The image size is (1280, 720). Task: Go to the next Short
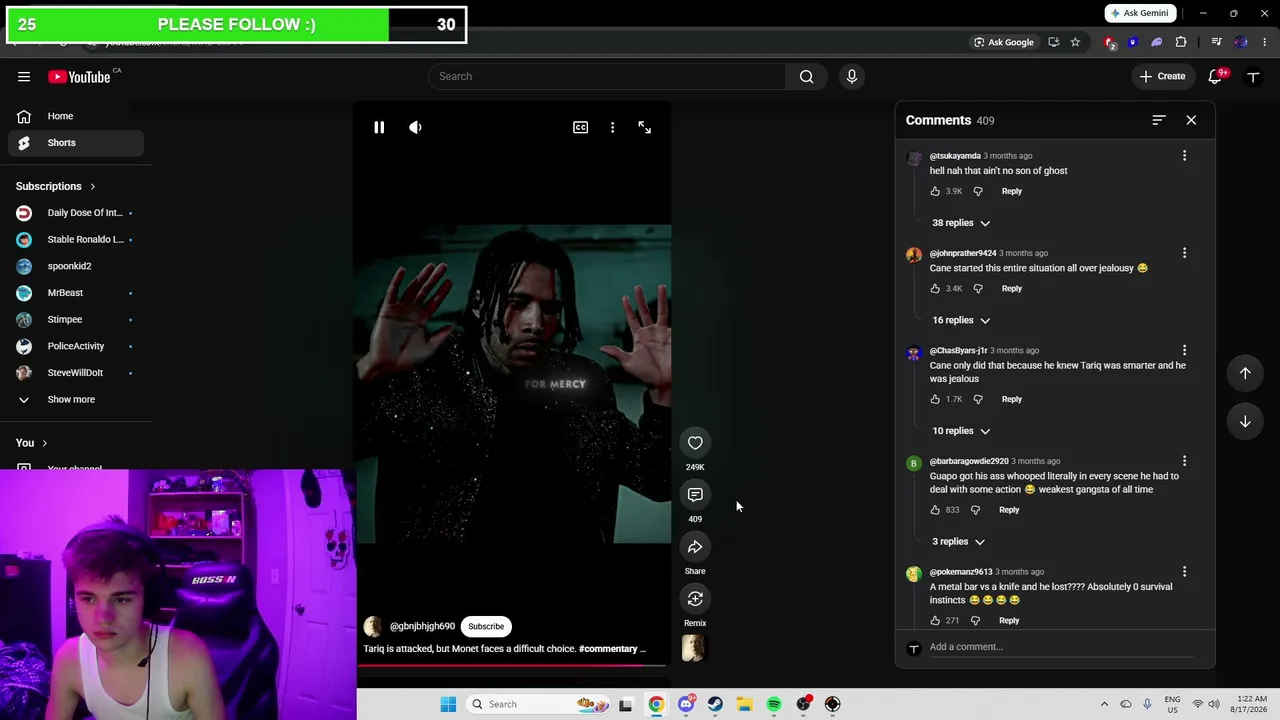pos(1245,422)
